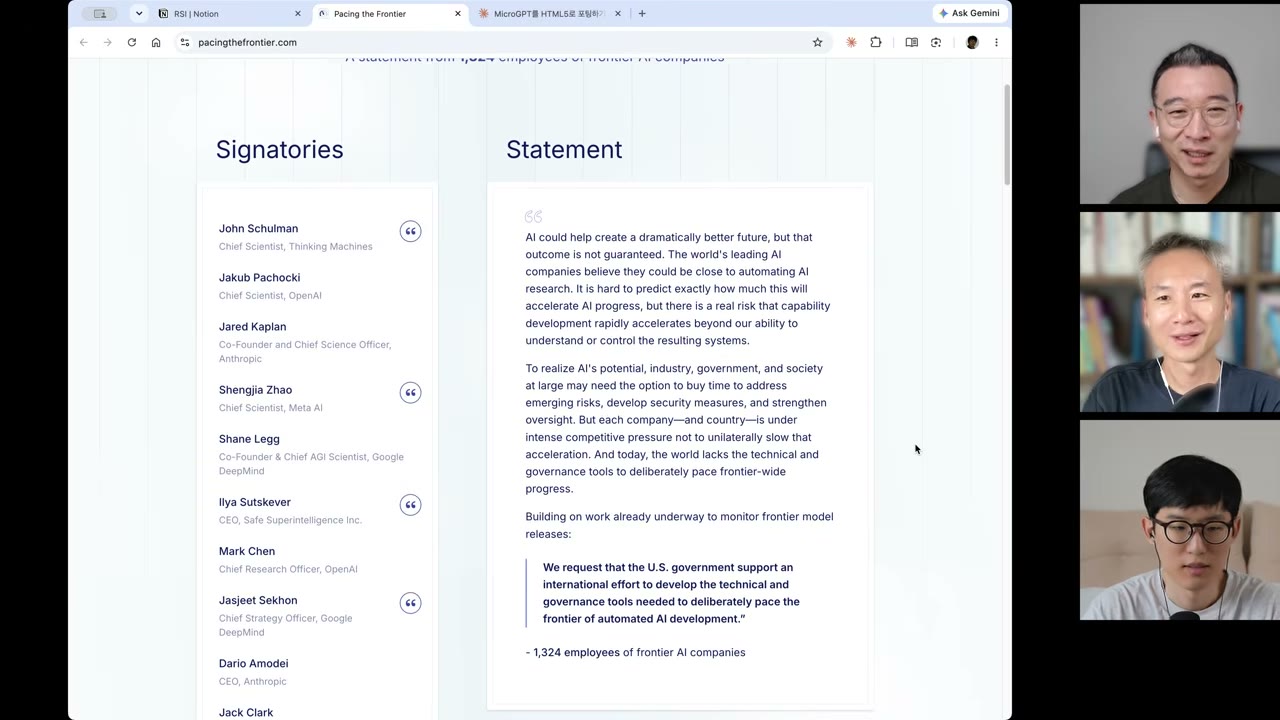This screenshot has height=720, width=1280.
Task: Switch to the RSI | Notion tab
Action: coord(230,13)
